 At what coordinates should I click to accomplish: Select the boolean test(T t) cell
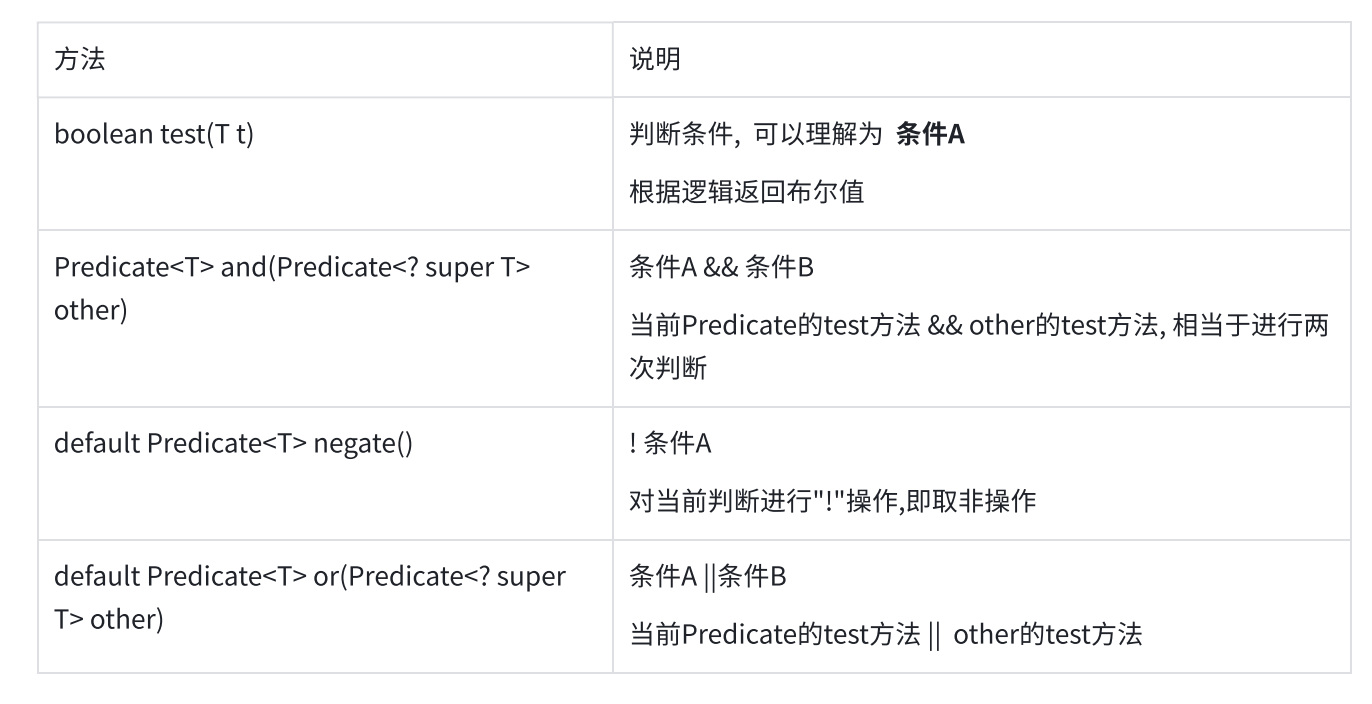(x=325, y=163)
